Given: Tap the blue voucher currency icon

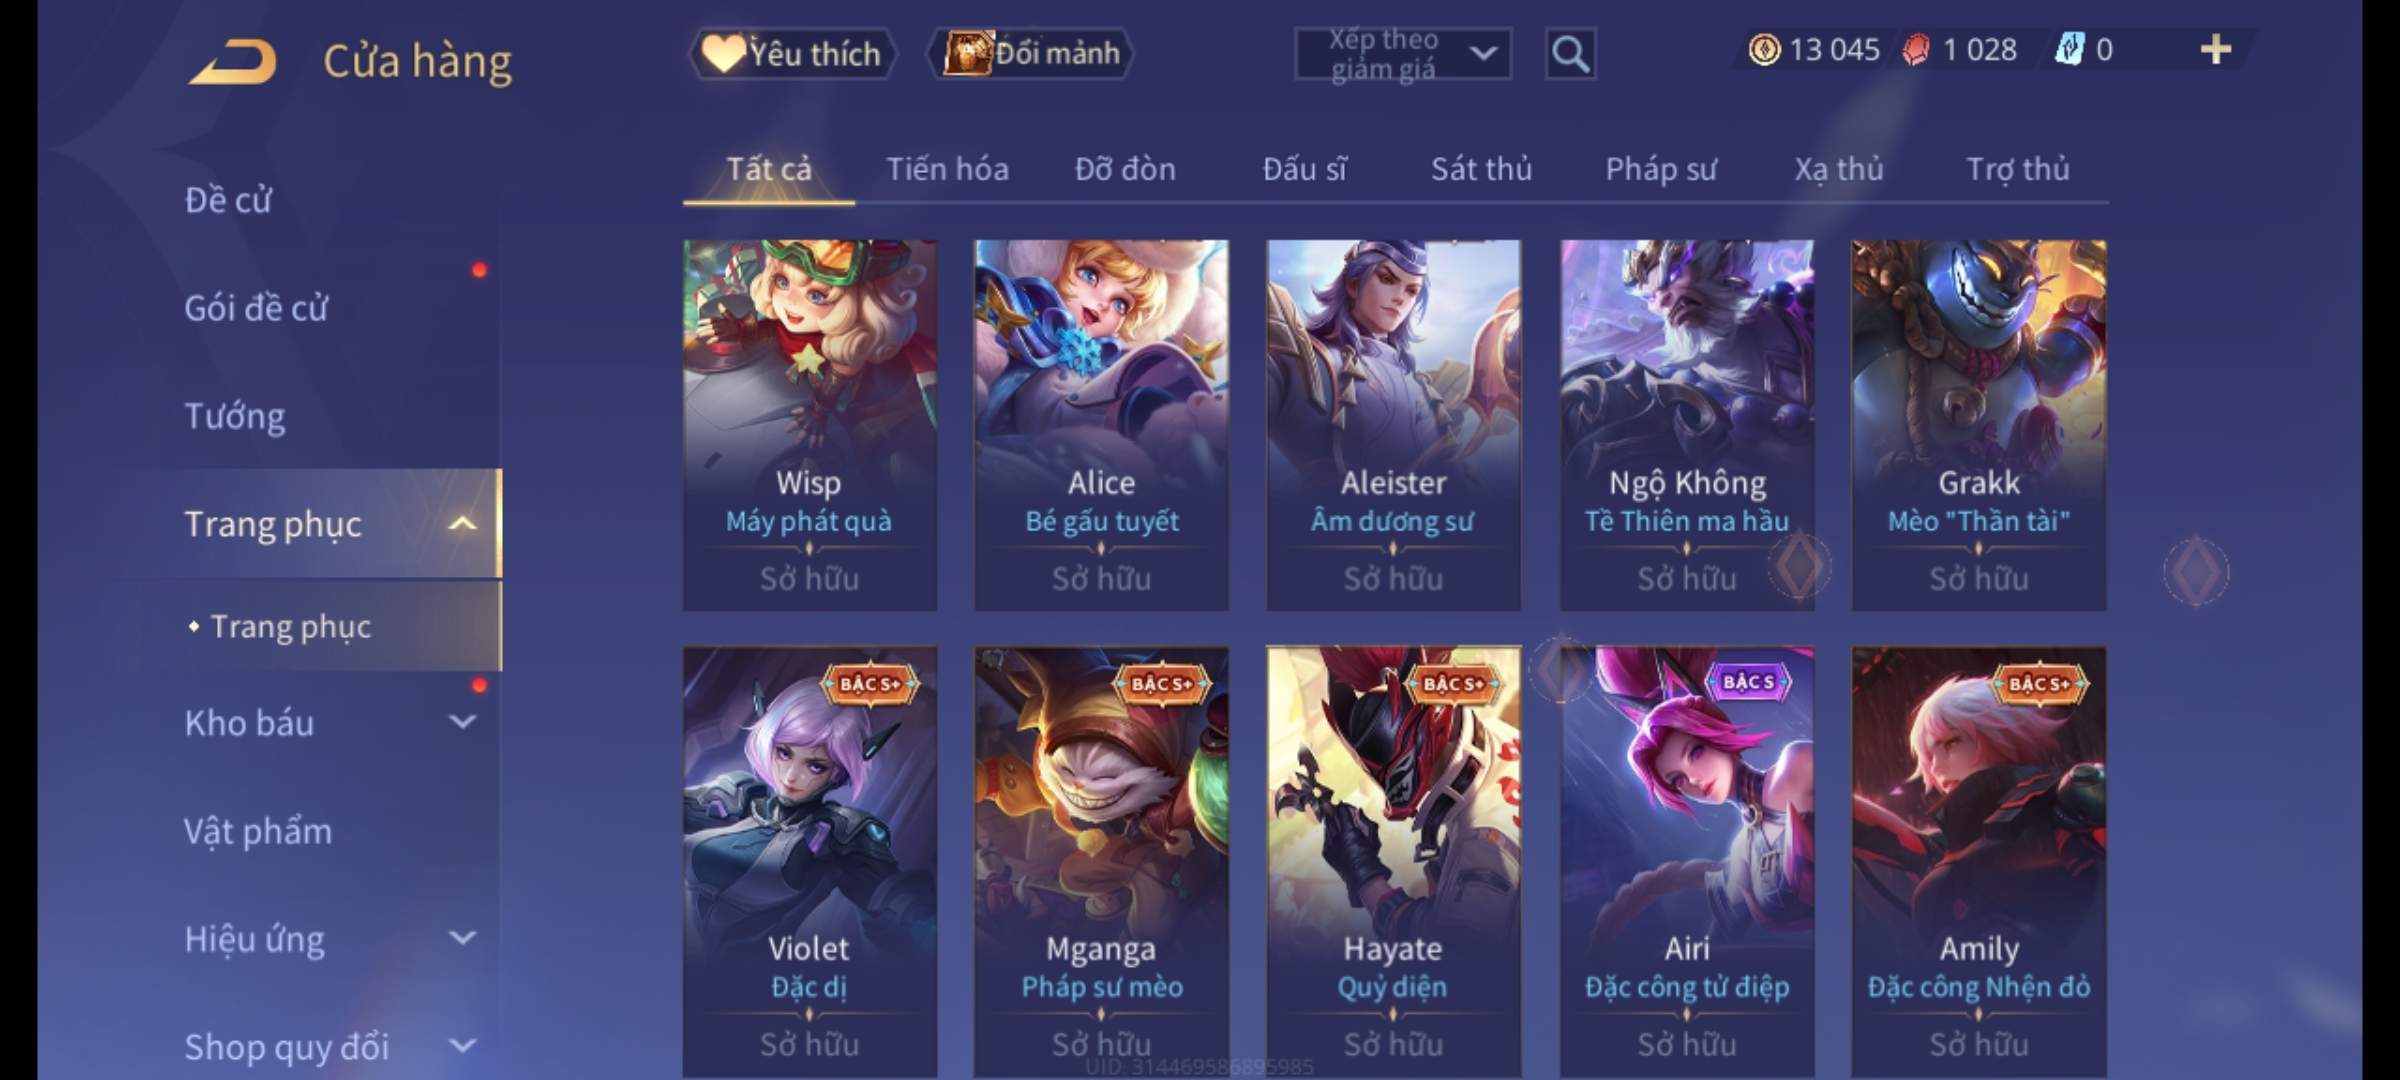Looking at the screenshot, I should [x=2069, y=49].
